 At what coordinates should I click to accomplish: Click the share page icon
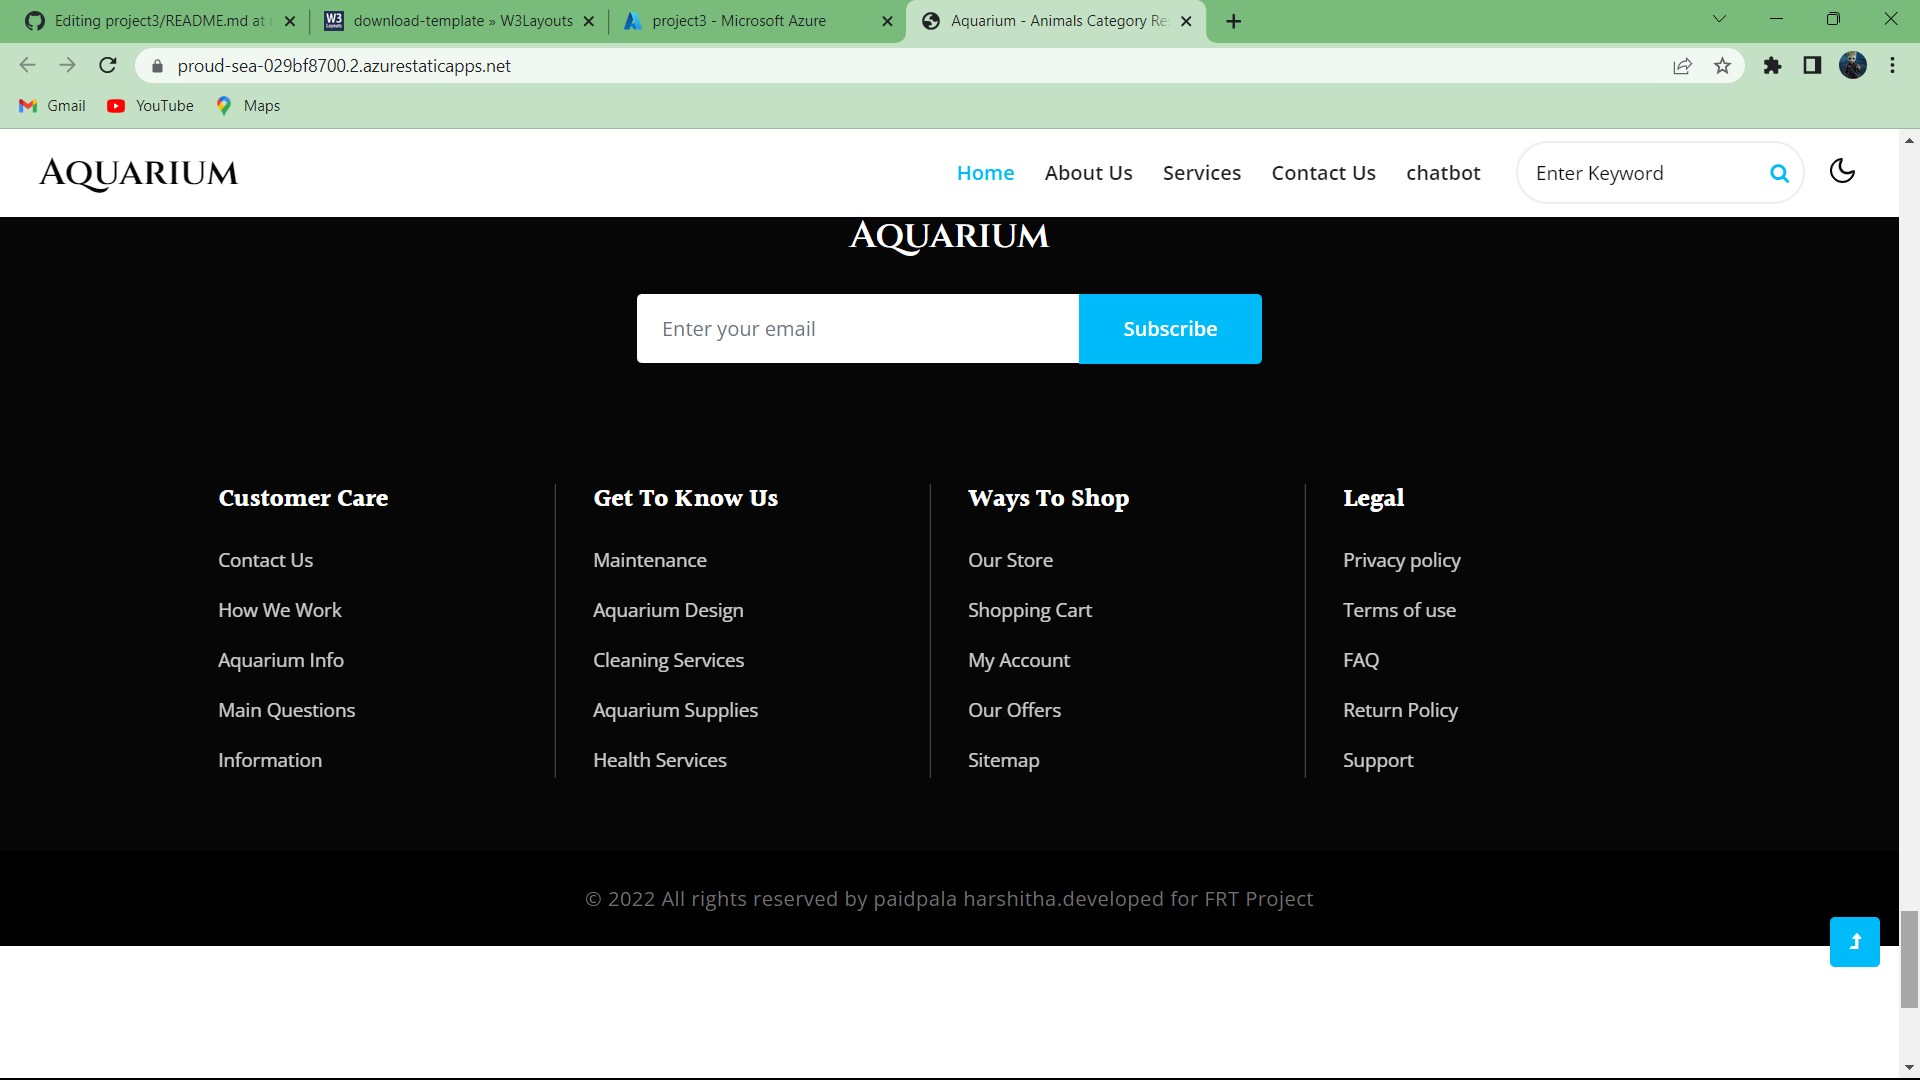point(1682,66)
